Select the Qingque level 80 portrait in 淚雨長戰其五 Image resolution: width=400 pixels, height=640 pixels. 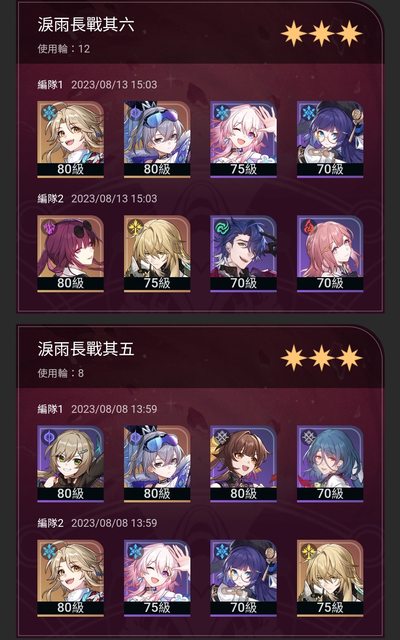[71, 463]
